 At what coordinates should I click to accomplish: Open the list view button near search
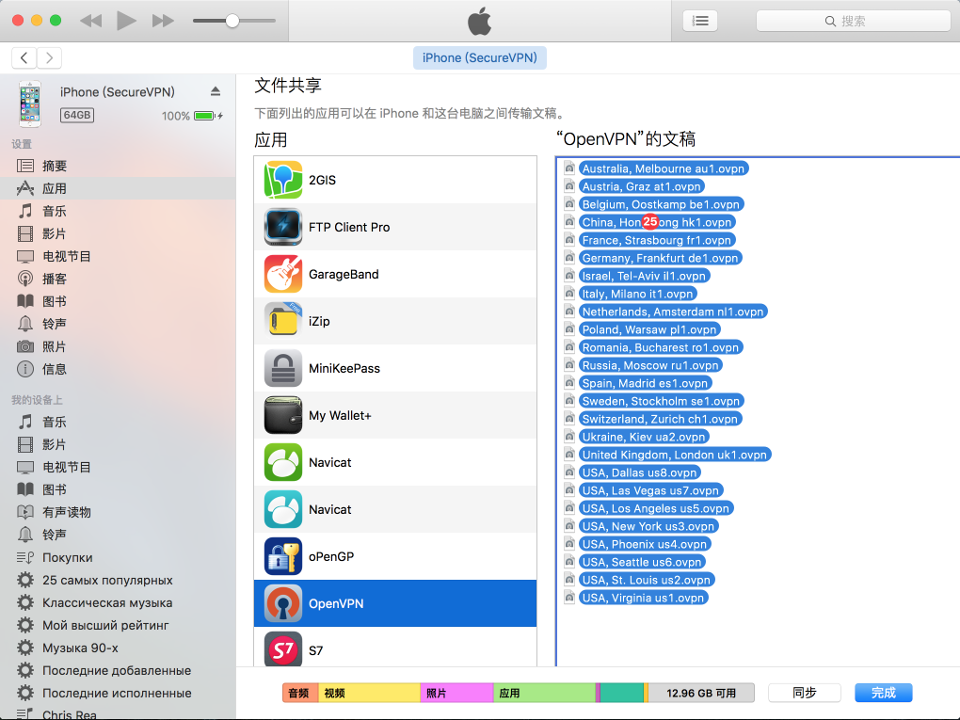coord(700,21)
